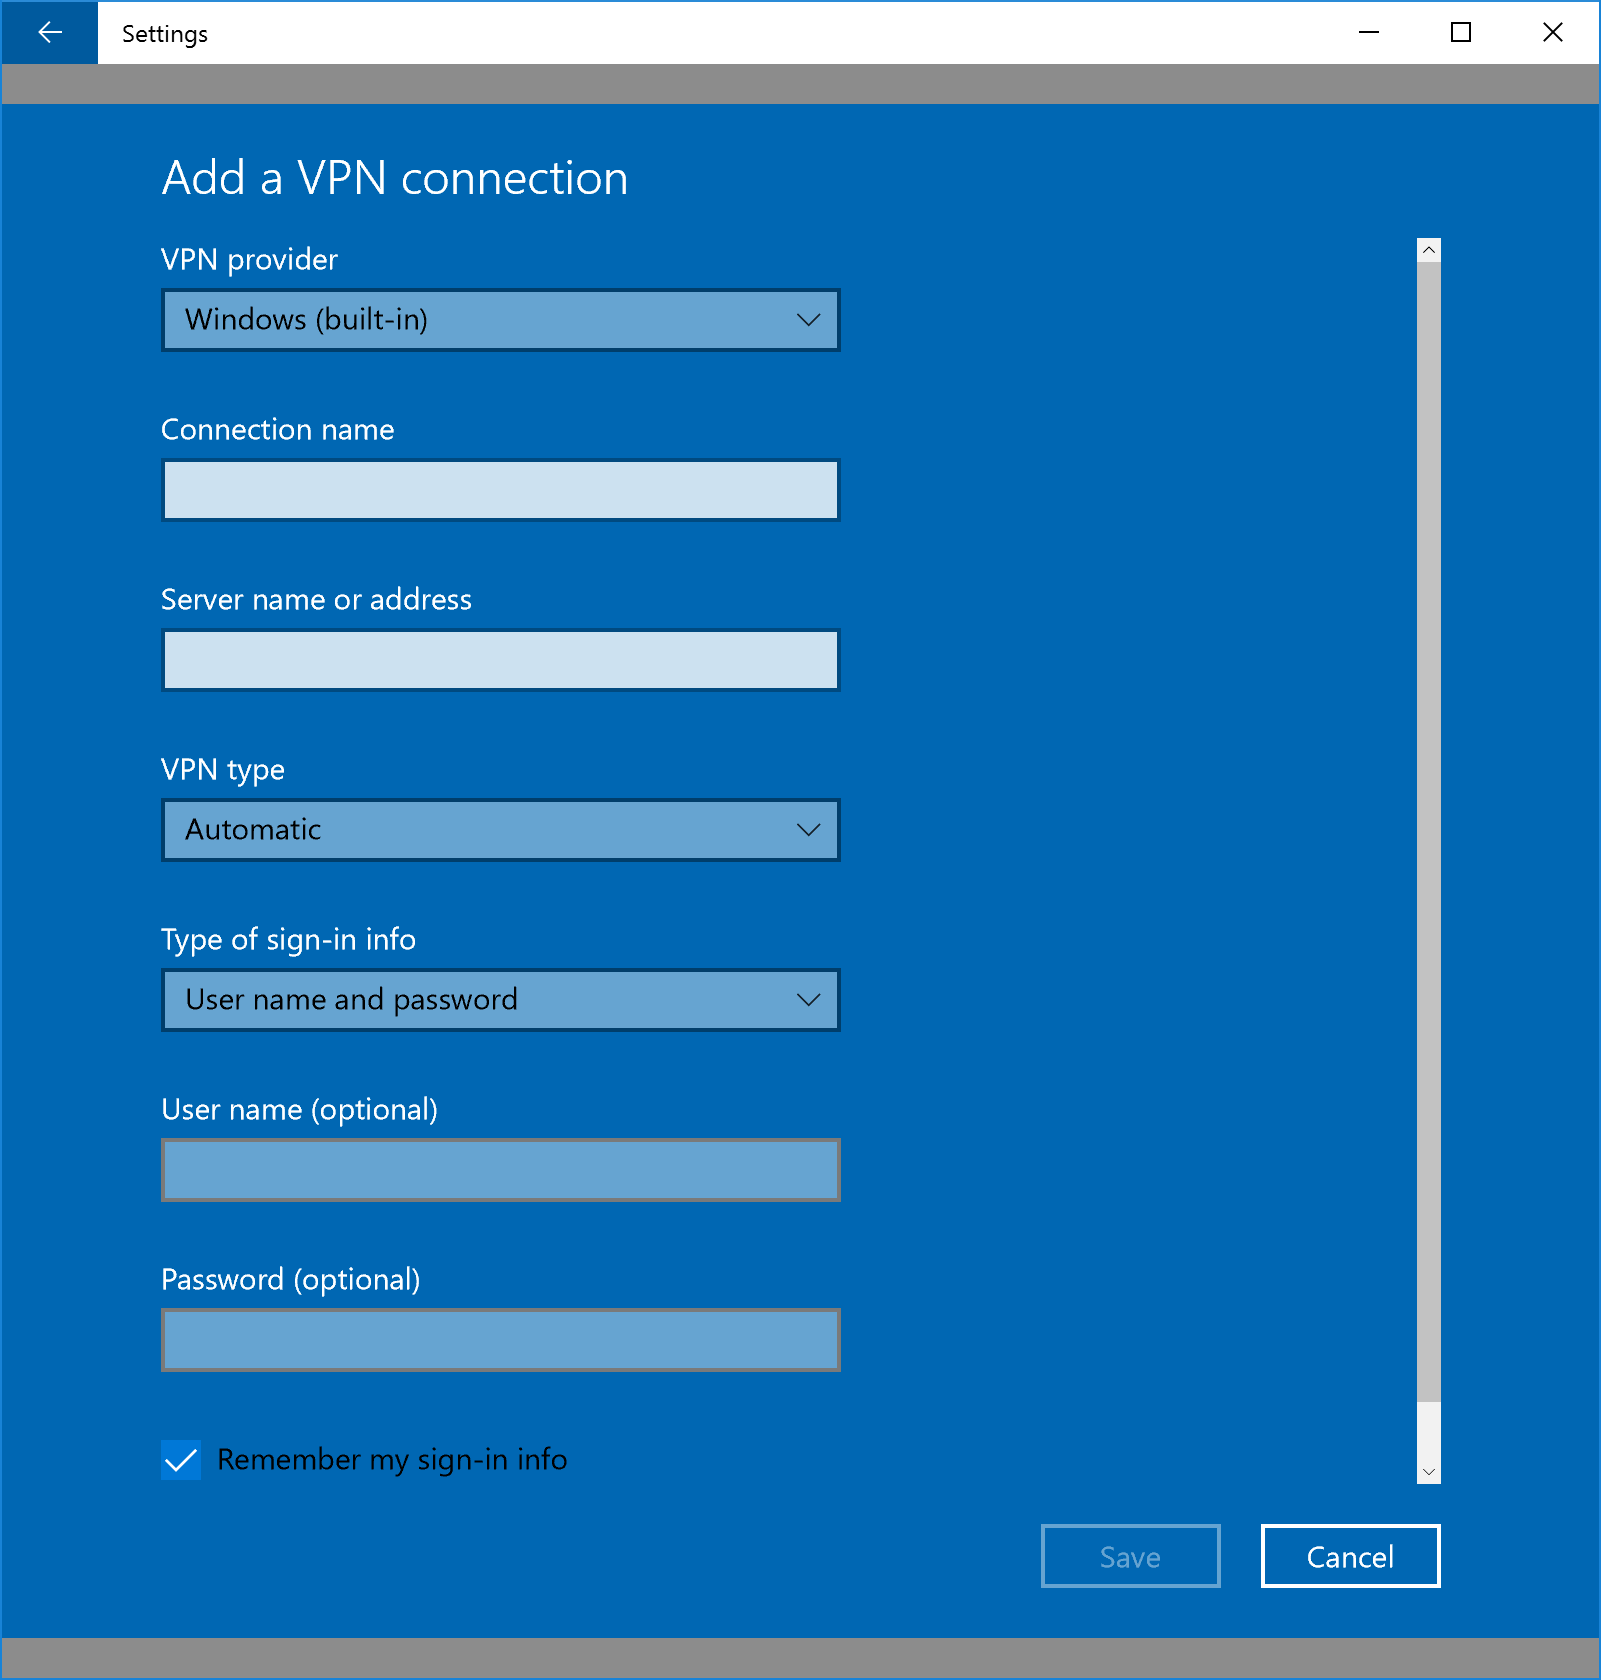
Task: Click the Cancel button
Action: point(1349,1556)
